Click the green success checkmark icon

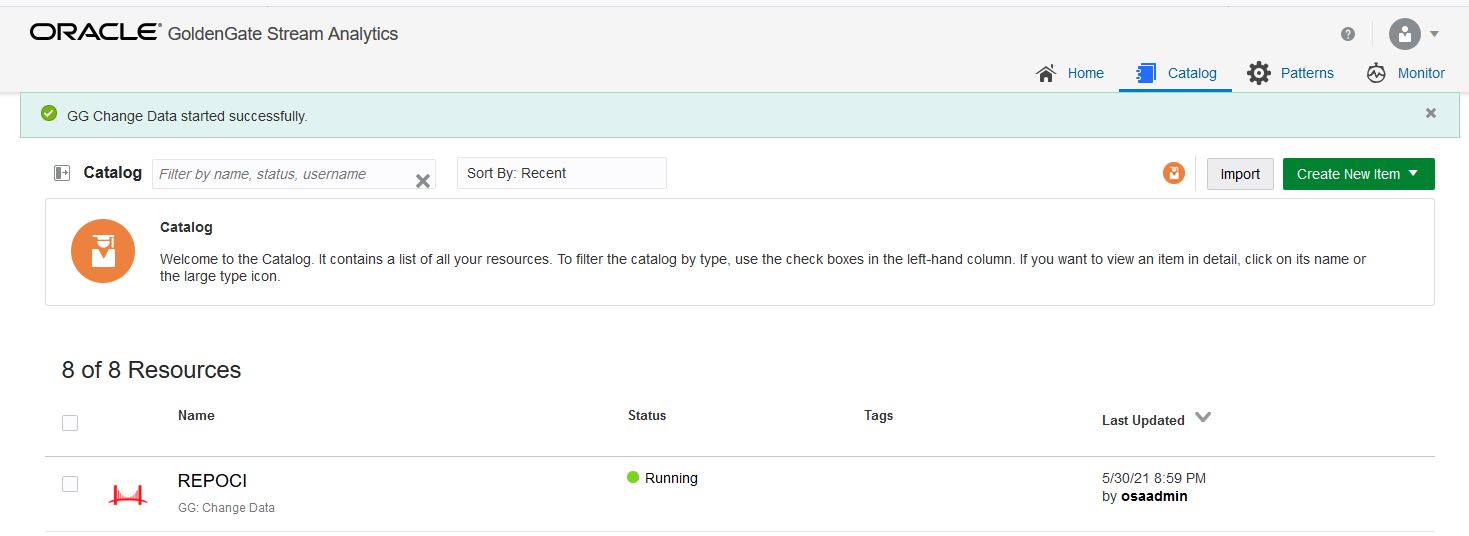(49, 114)
